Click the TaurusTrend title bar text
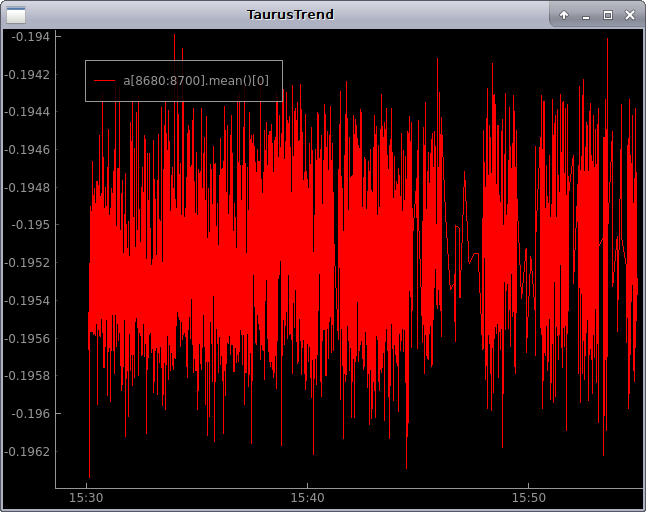 [290, 15]
